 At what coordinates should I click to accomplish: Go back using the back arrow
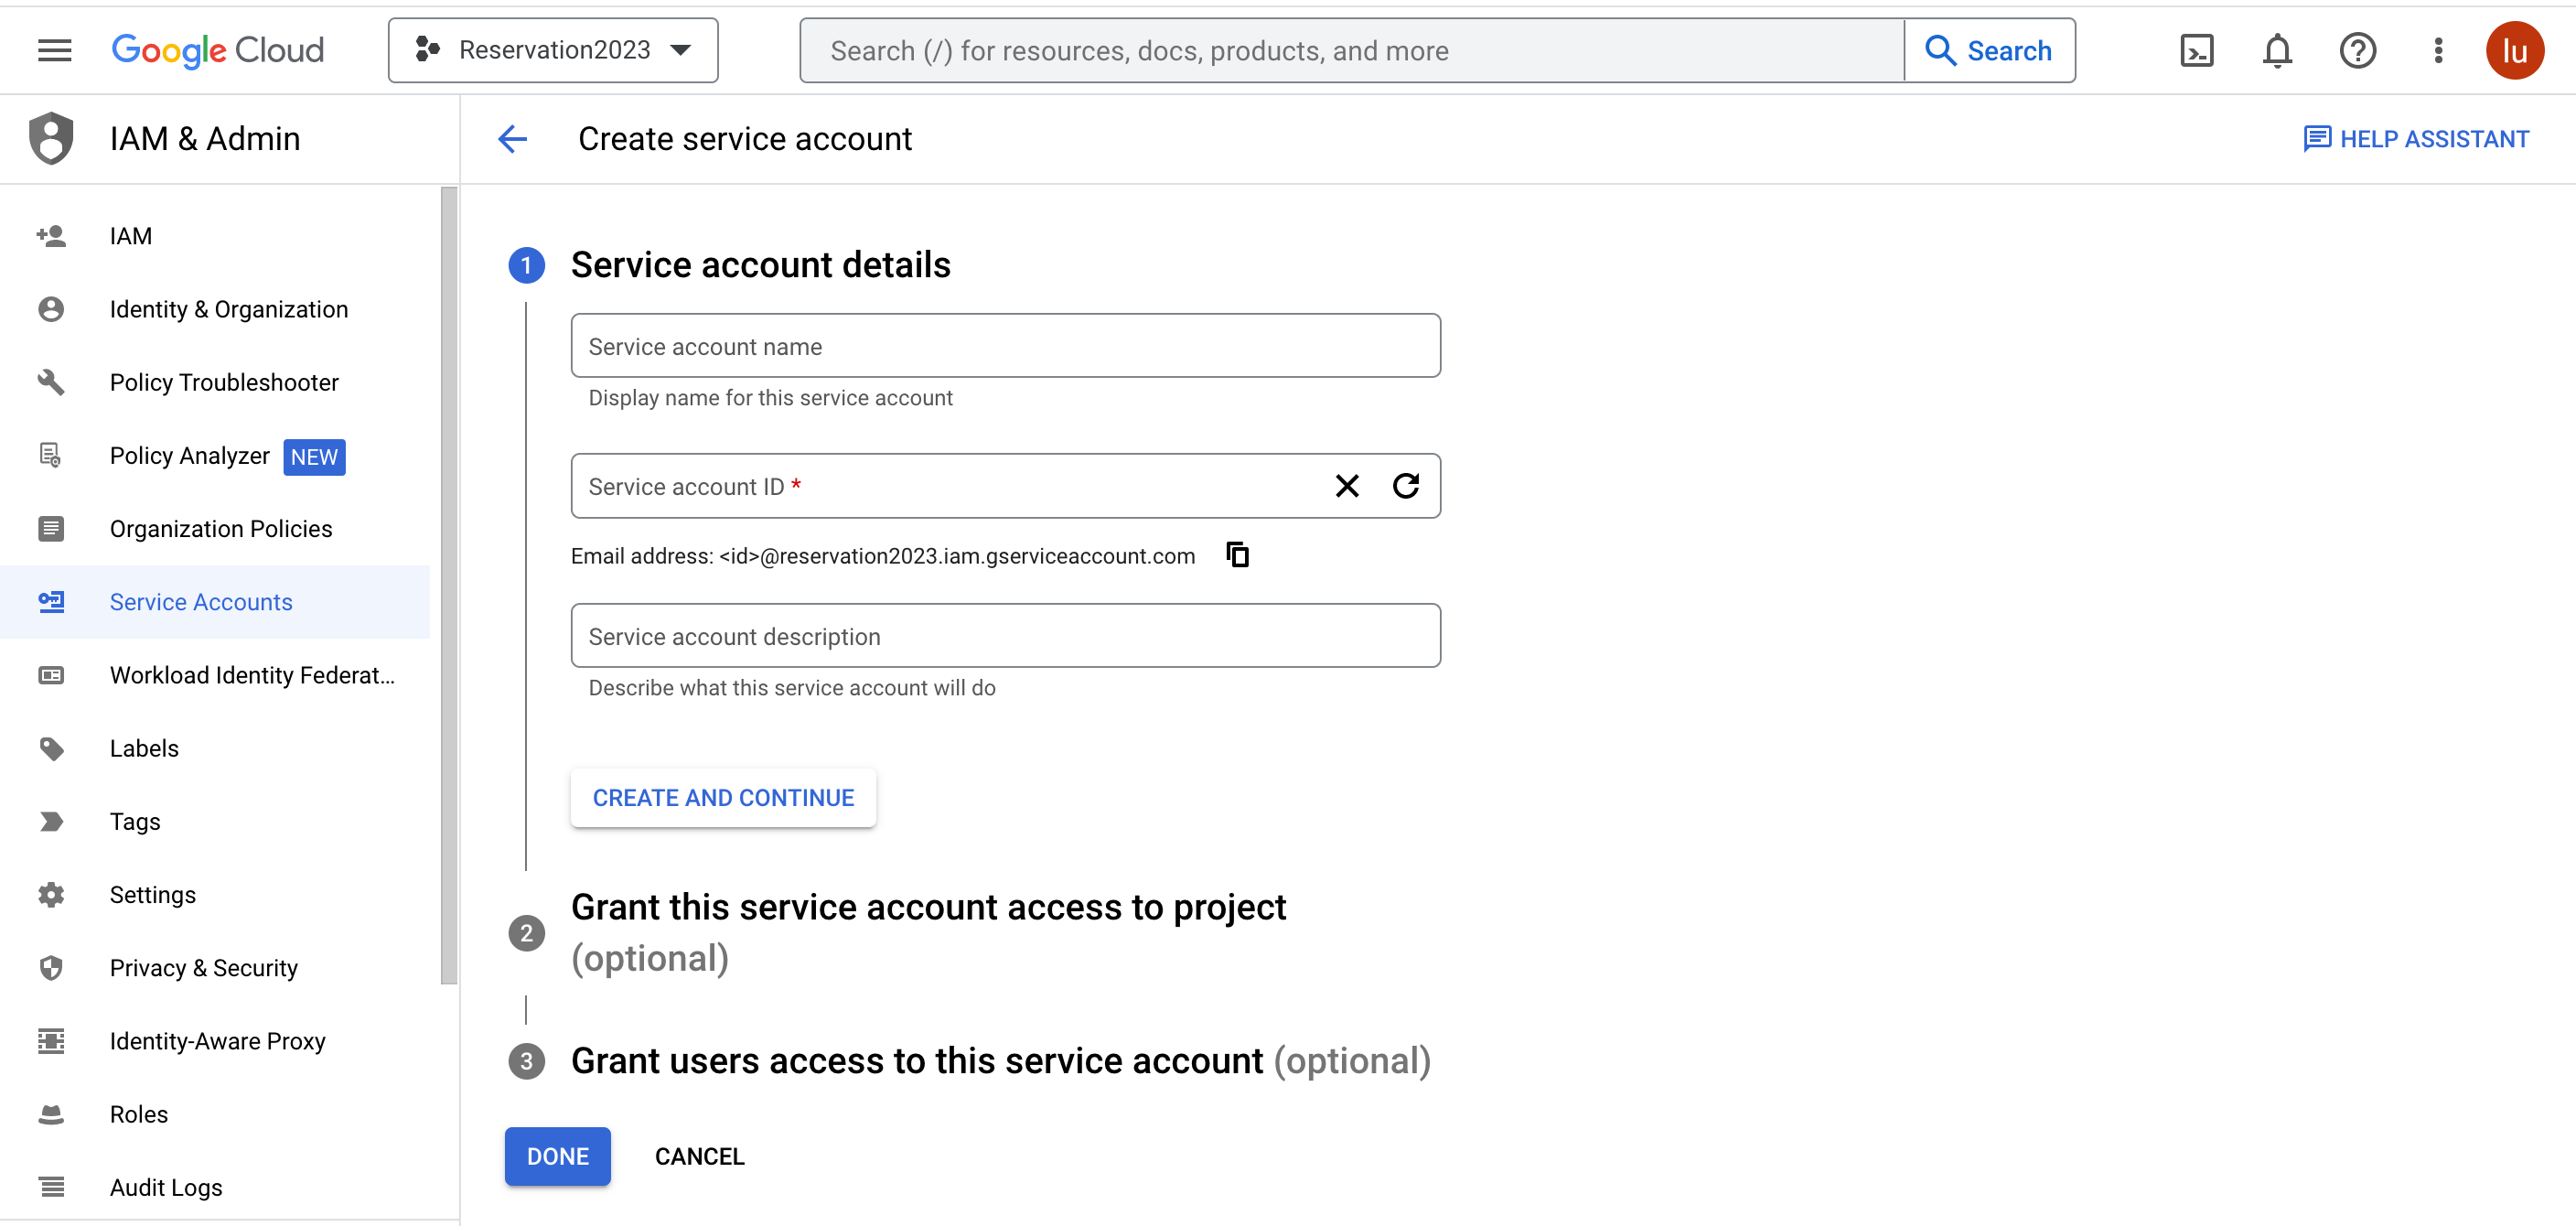512,139
